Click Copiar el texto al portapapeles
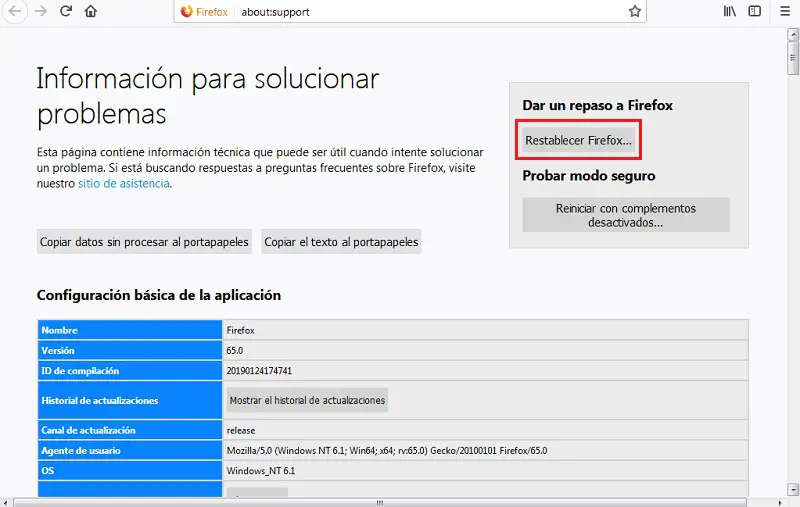 pos(341,242)
